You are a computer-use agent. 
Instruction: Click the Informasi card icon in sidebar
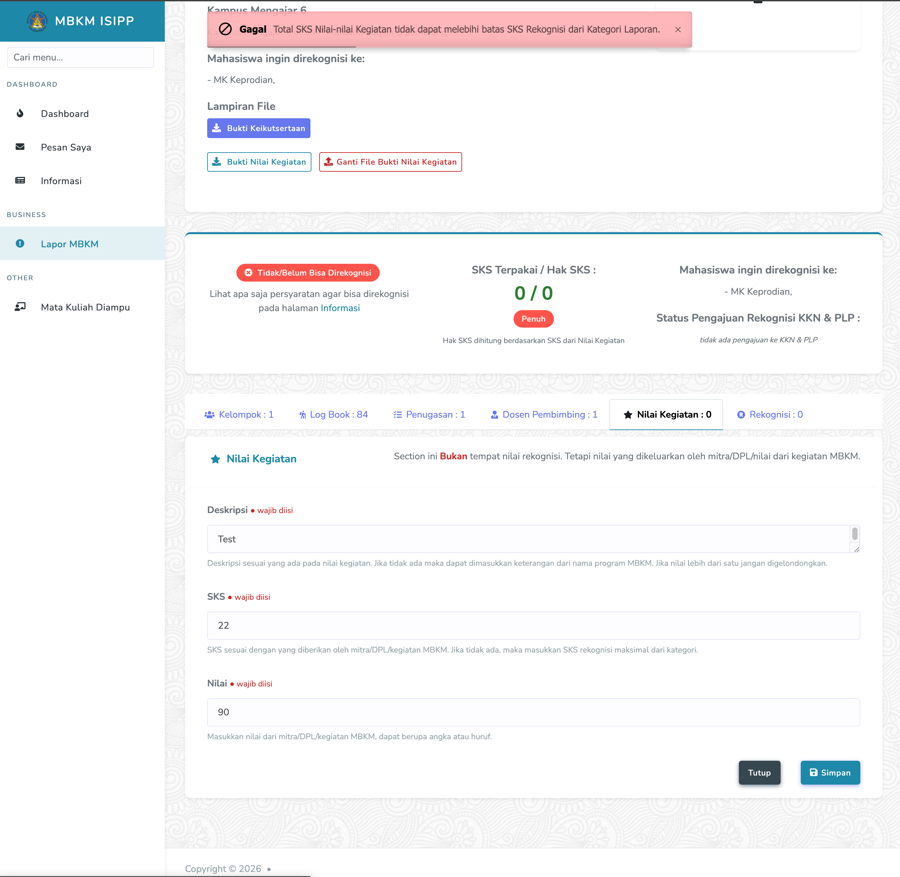(x=20, y=181)
